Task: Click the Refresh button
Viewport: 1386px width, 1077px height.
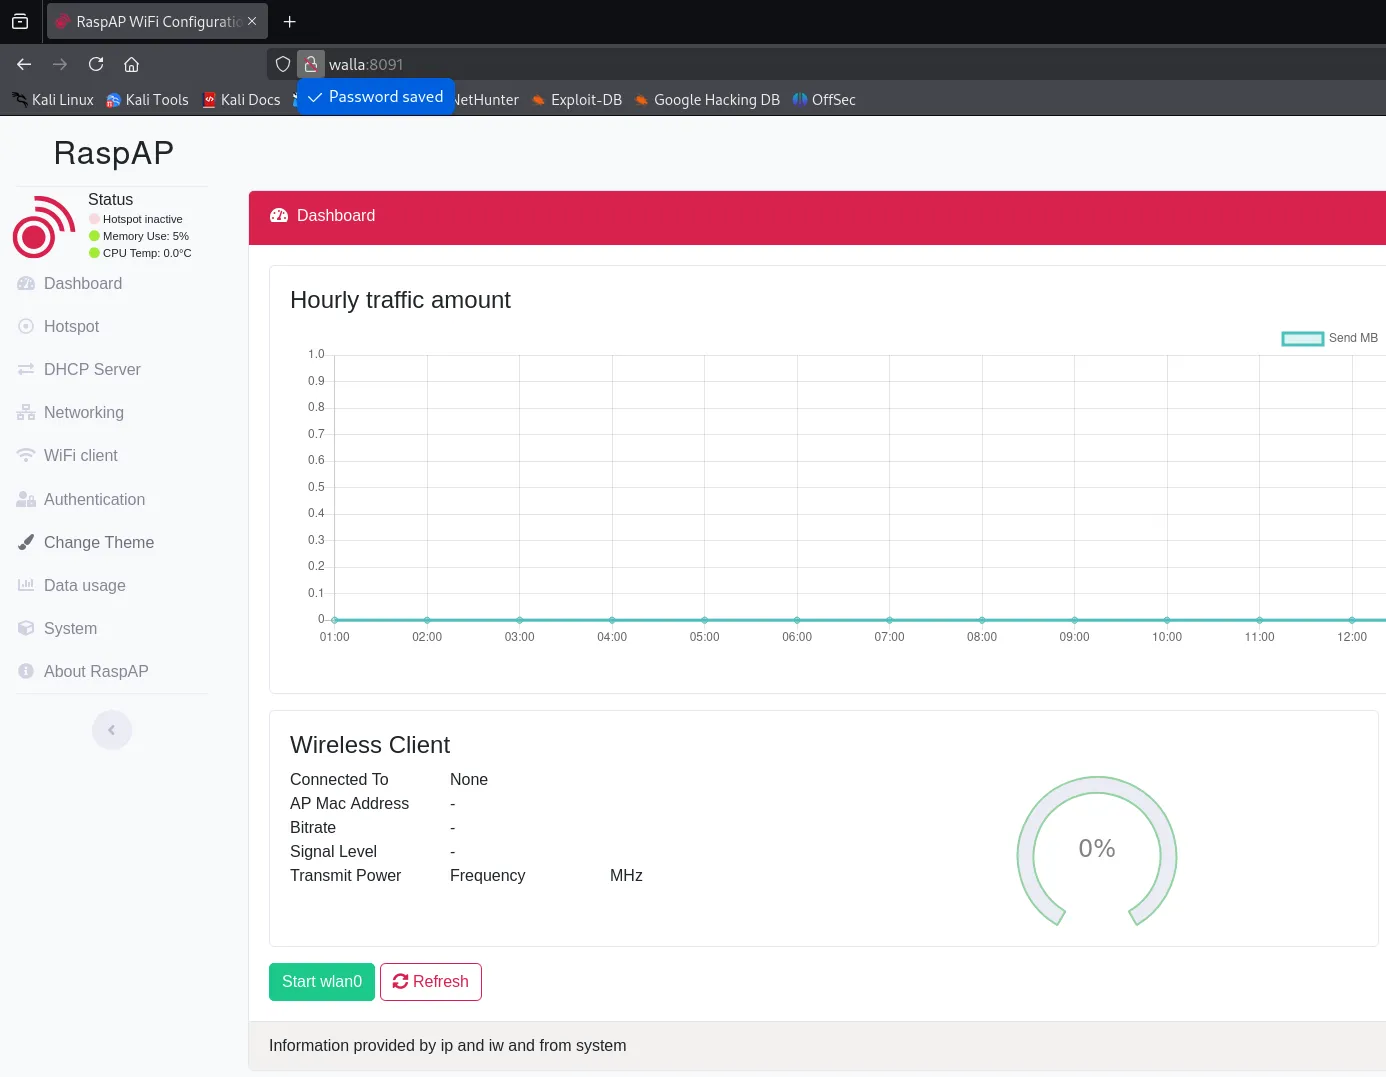Action: click(431, 982)
